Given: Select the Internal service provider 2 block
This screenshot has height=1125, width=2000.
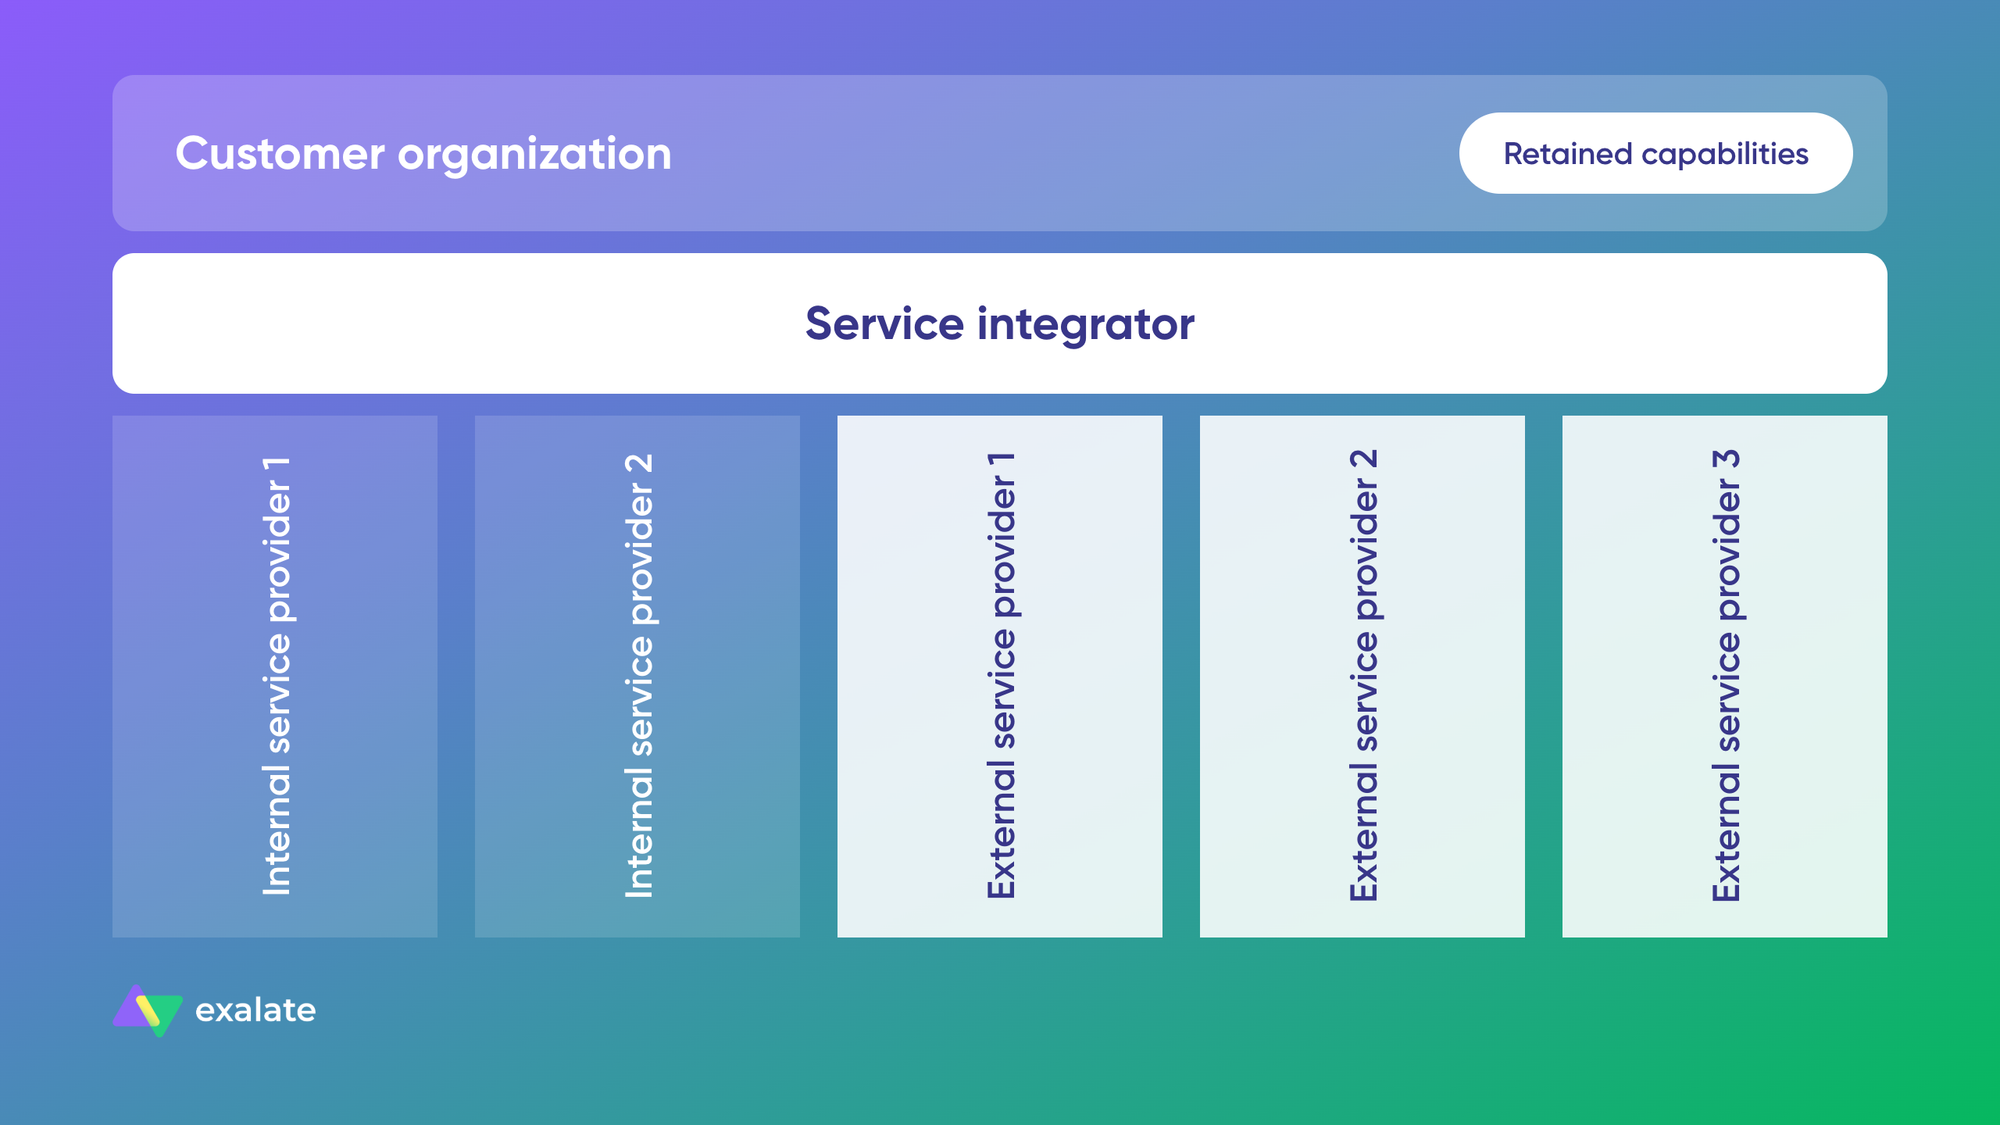Looking at the screenshot, I should click(x=637, y=676).
